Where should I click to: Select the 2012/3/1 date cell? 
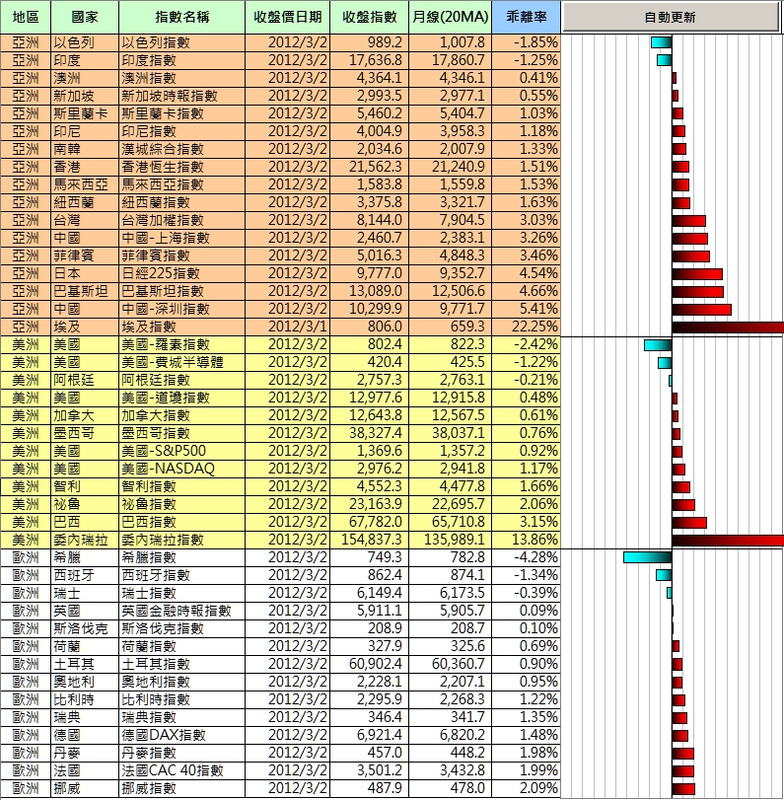(288, 327)
